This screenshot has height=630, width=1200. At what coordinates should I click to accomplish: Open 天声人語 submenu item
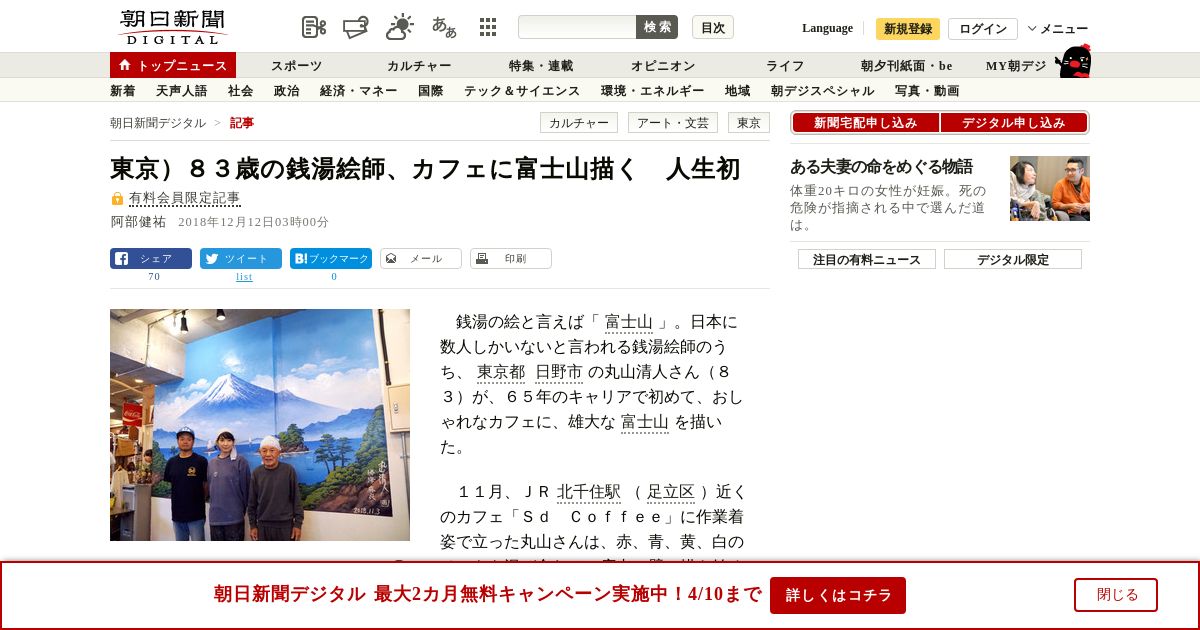[182, 91]
